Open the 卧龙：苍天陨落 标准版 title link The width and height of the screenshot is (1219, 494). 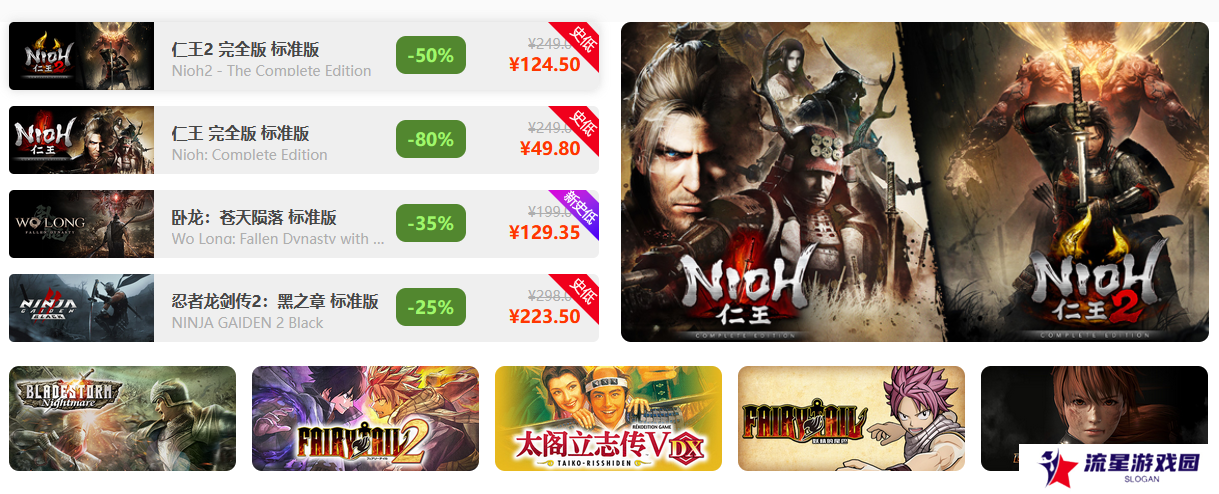[x=254, y=217]
